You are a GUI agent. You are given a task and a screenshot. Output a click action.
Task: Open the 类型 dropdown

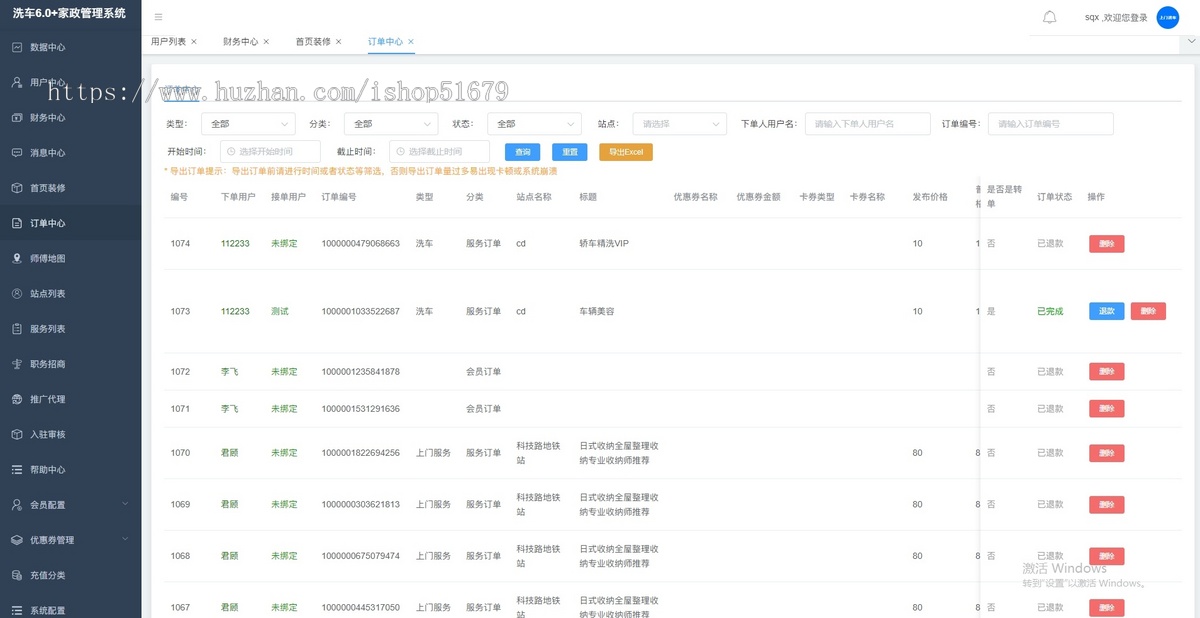(x=248, y=124)
